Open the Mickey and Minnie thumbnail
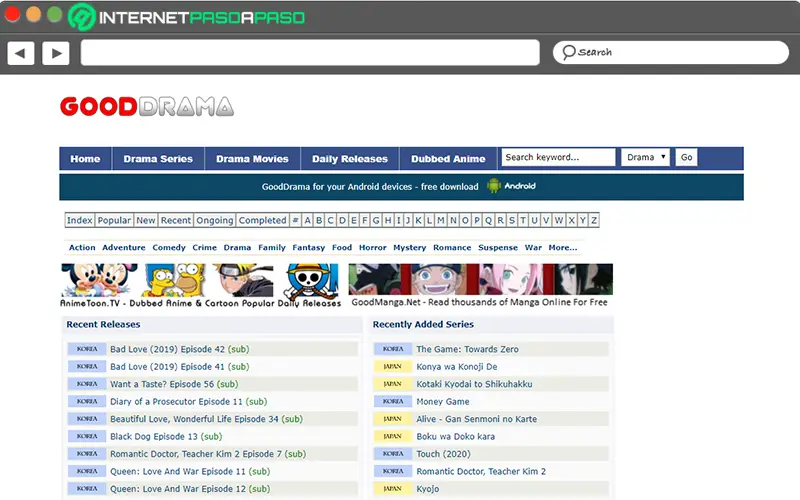Screen dimensions: 800x500 point(99,280)
